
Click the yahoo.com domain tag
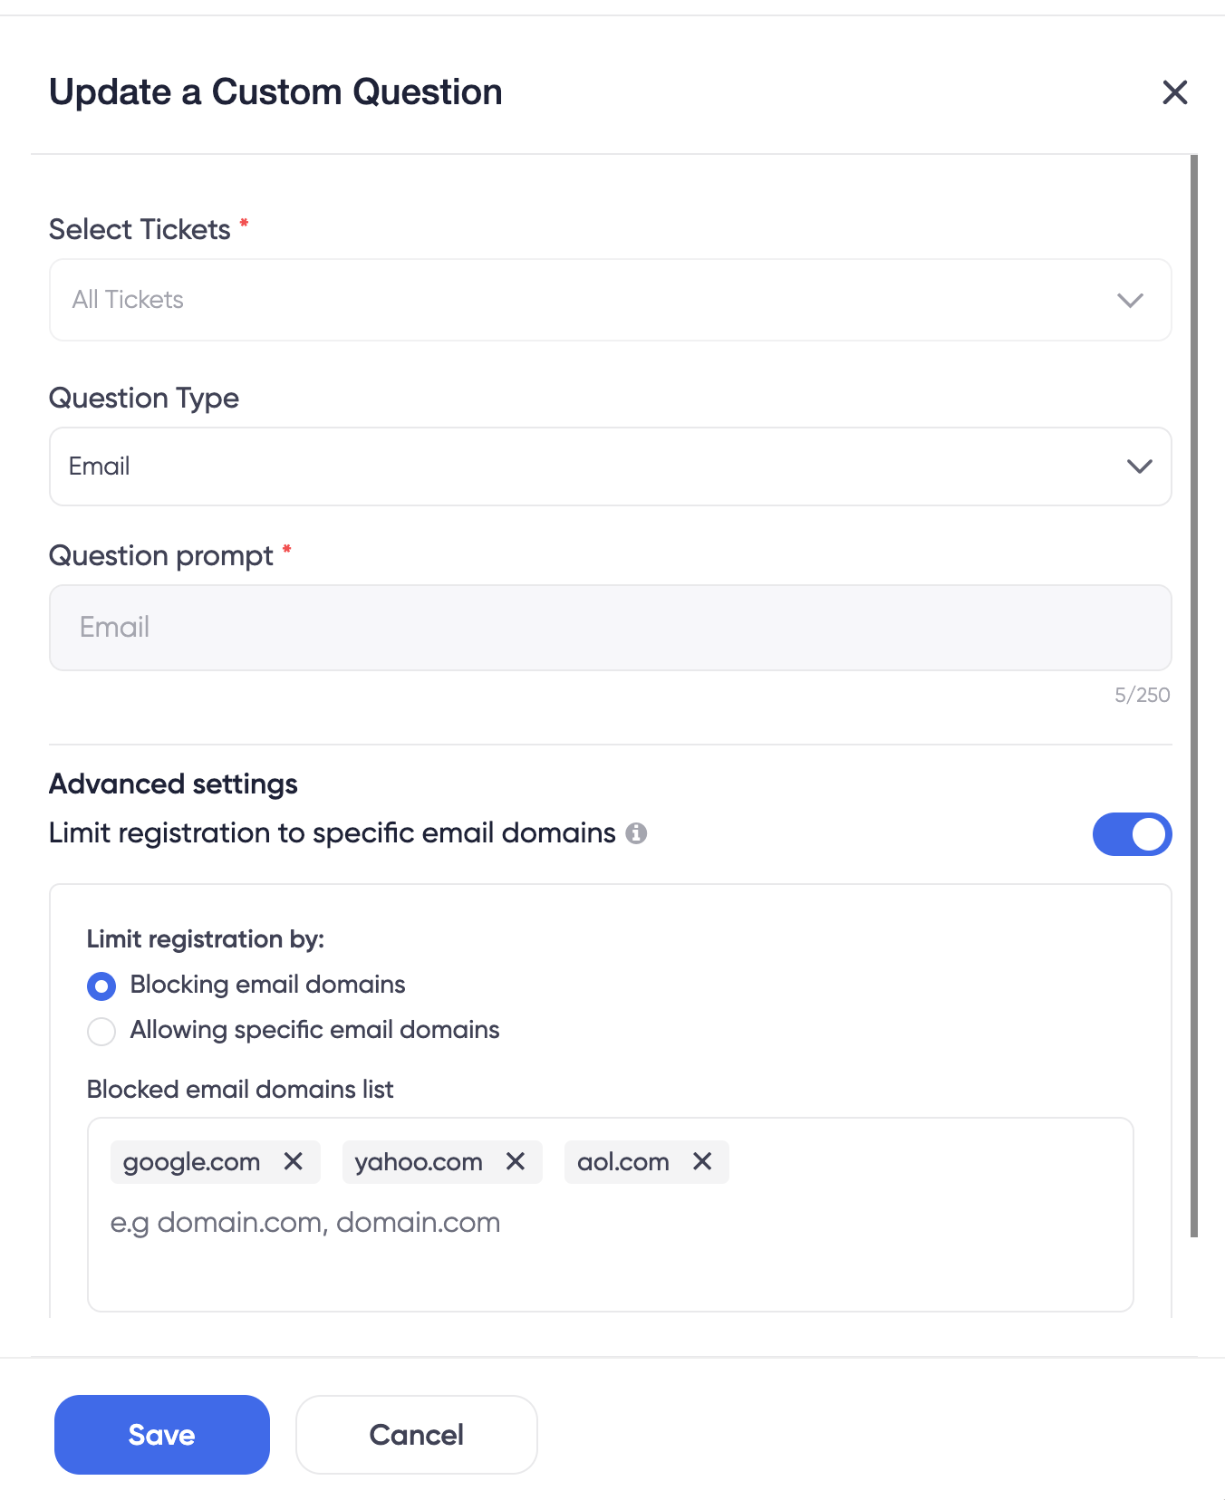(418, 1162)
